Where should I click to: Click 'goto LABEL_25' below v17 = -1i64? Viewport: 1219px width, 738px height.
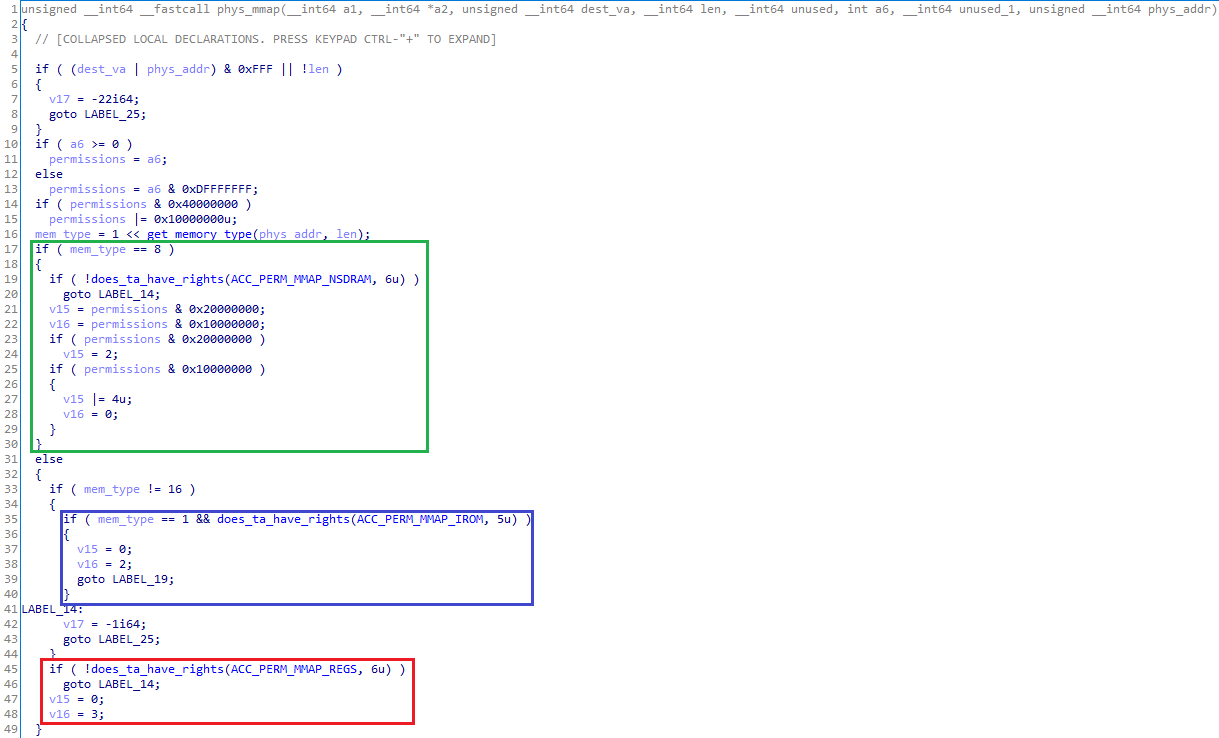coord(112,639)
